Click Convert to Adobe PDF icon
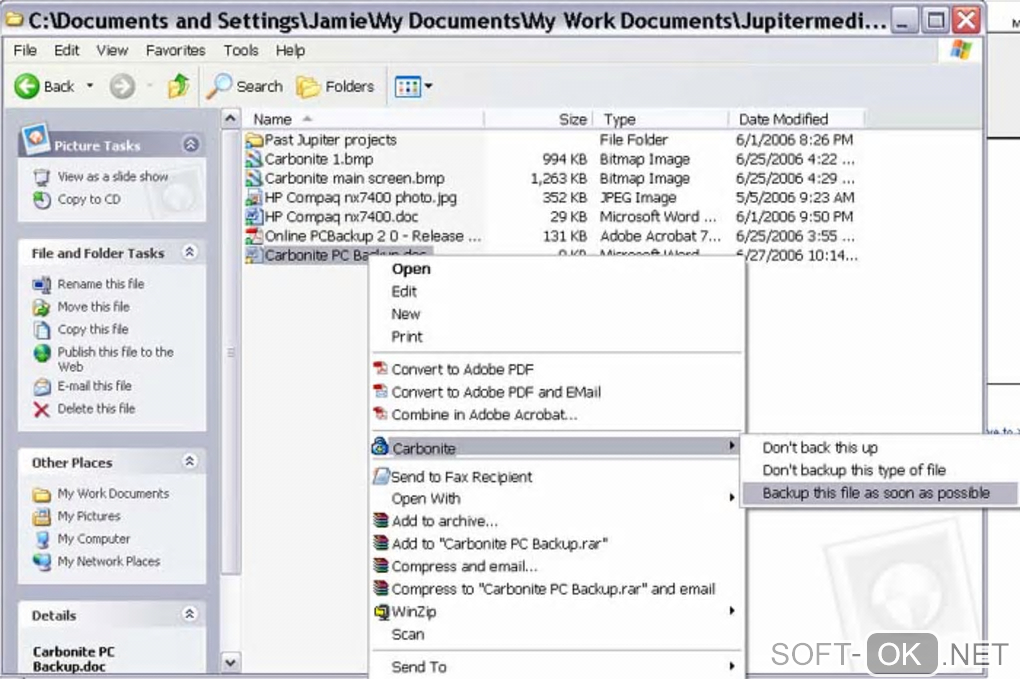The height and width of the screenshot is (679, 1020). point(381,369)
